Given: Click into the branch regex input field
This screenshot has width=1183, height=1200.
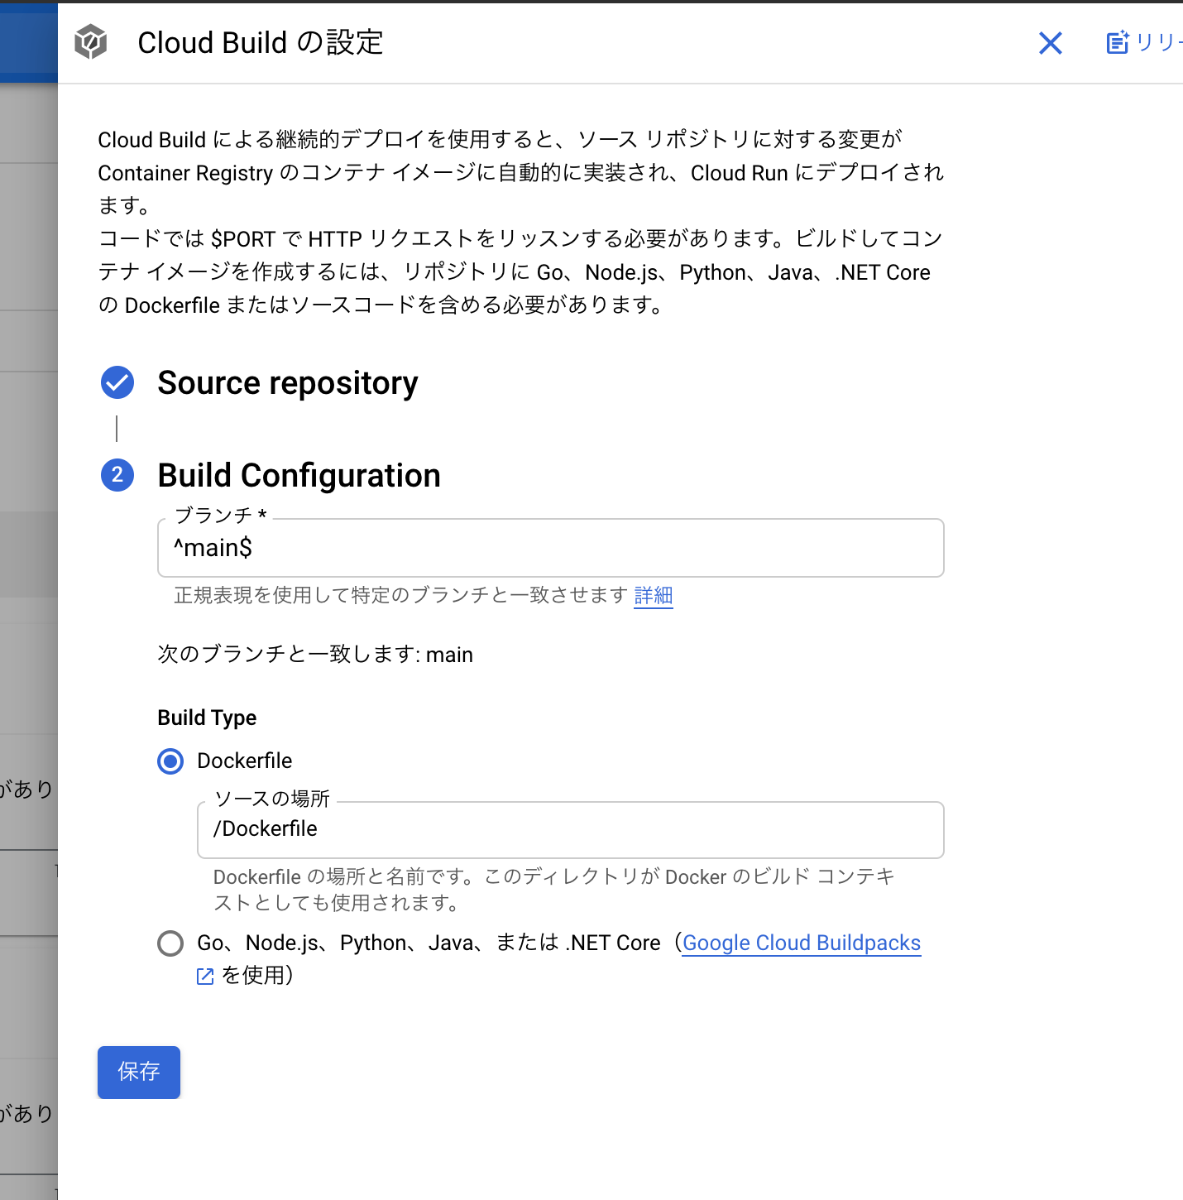Looking at the screenshot, I should [x=551, y=548].
